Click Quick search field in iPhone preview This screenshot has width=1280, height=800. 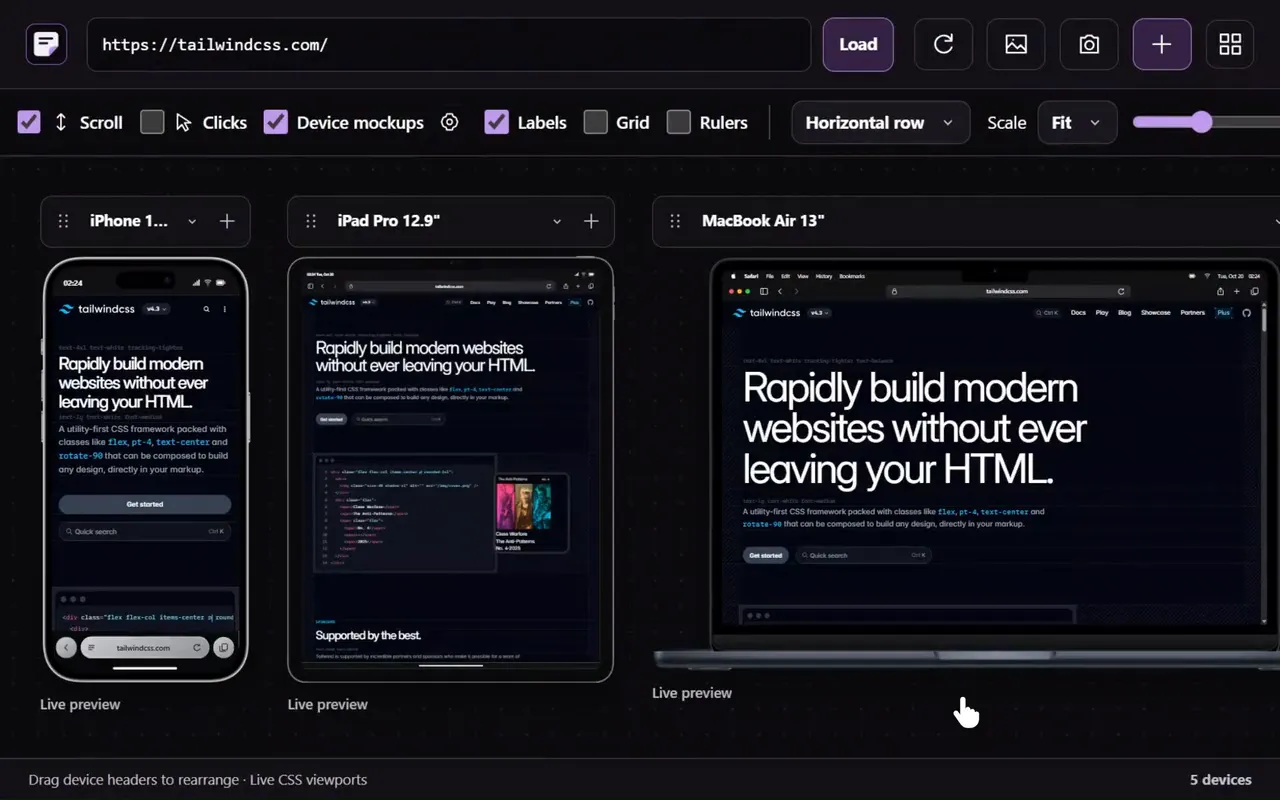tap(145, 531)
